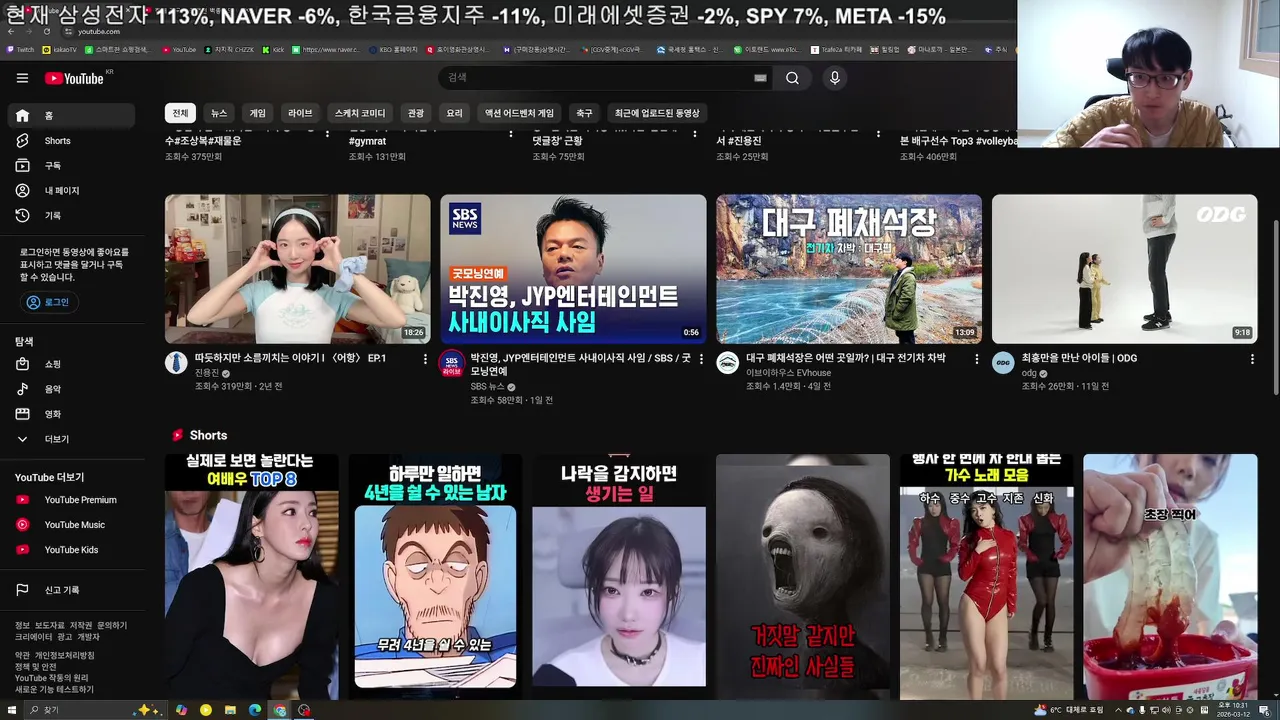
Task: Click the EVhouse channel avatar
Action: click(727, 363)
